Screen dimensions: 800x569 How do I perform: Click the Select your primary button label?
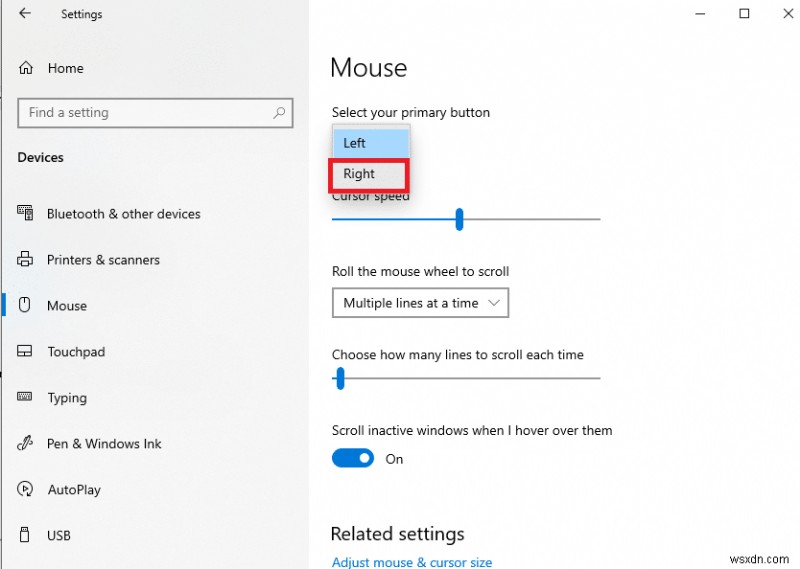coord(411,112)
